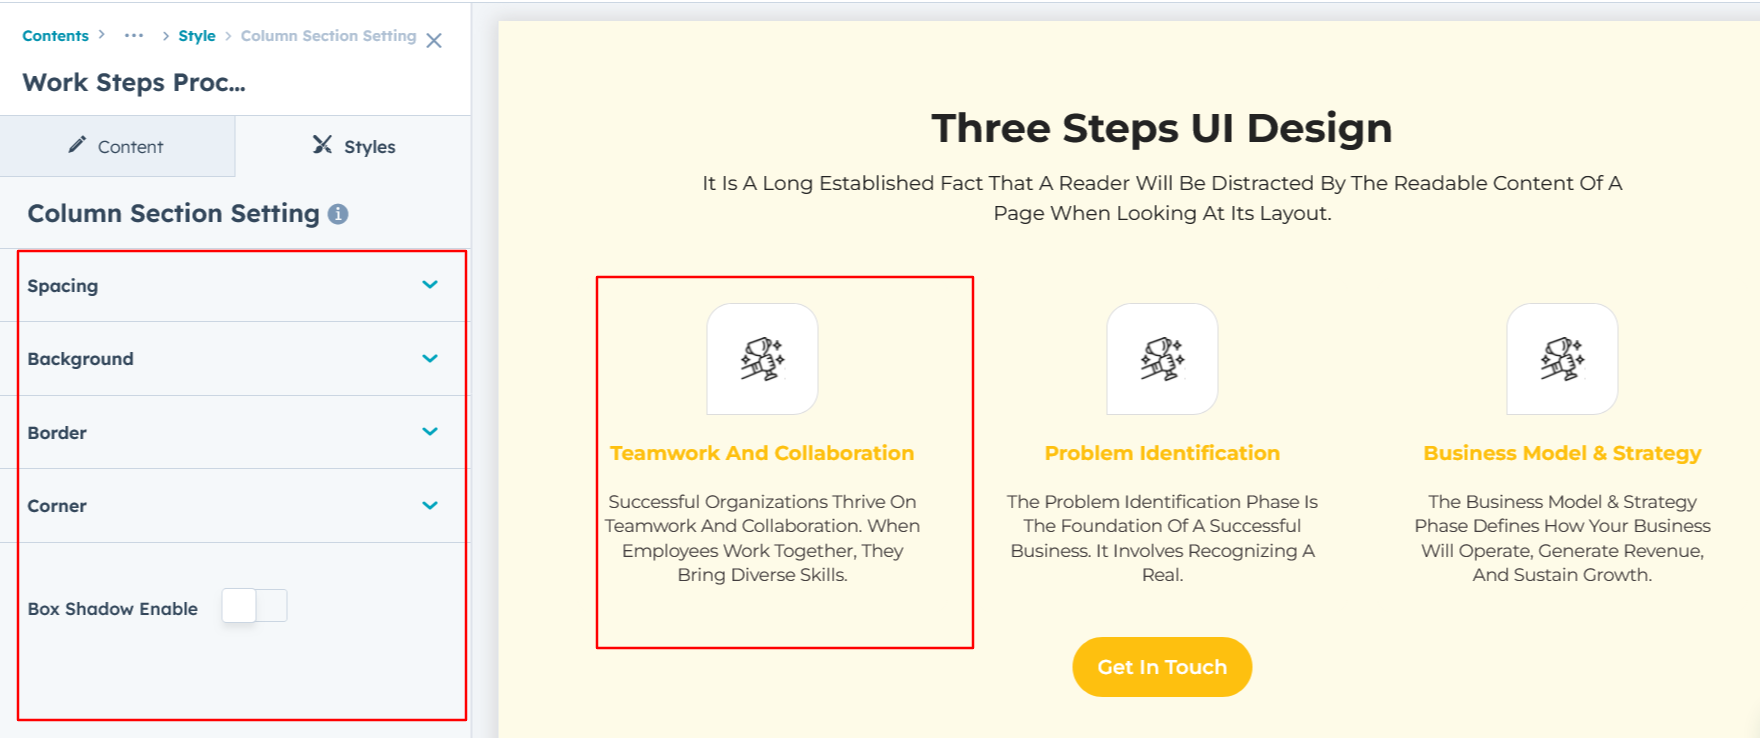Click the crossed-tools icon on Styles tab

click(x=322, y=145)
